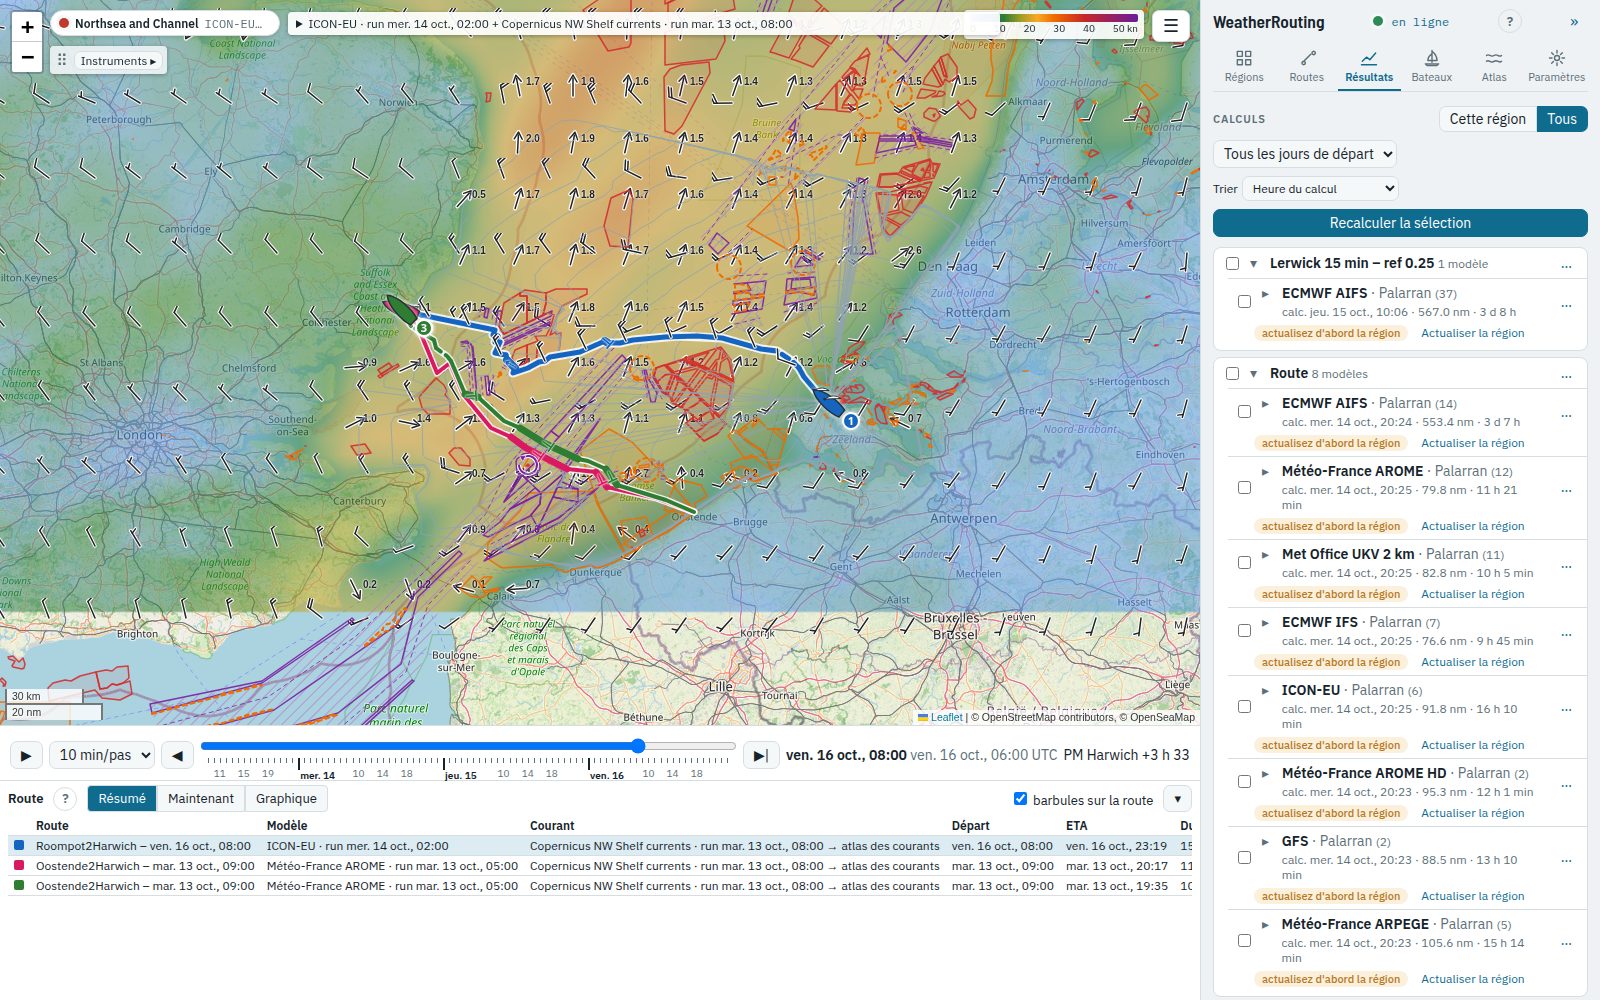This screenshot has height=1000, width=1600.
Task: Switch to the Graphique tab
Action: (286, 798)
